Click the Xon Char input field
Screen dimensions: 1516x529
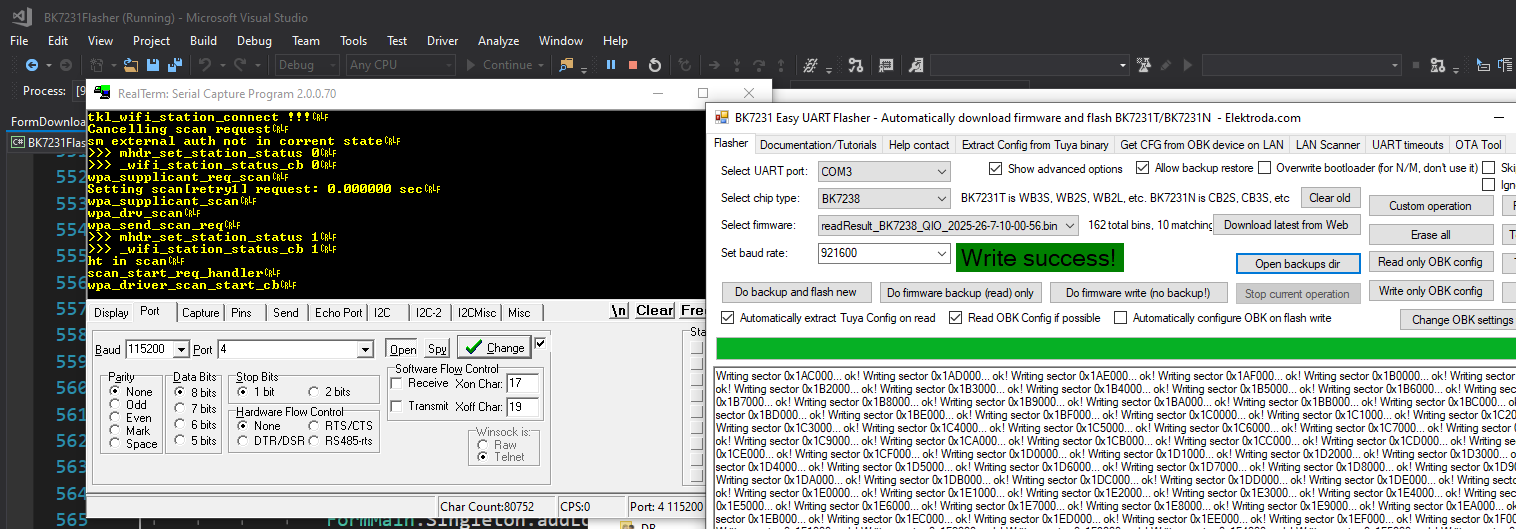[x=523, y=383]
